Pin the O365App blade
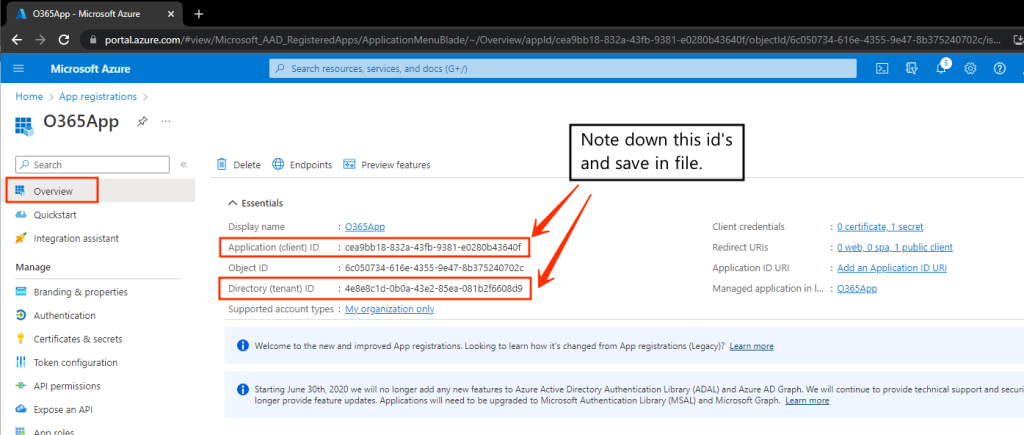 pos(142,121)
